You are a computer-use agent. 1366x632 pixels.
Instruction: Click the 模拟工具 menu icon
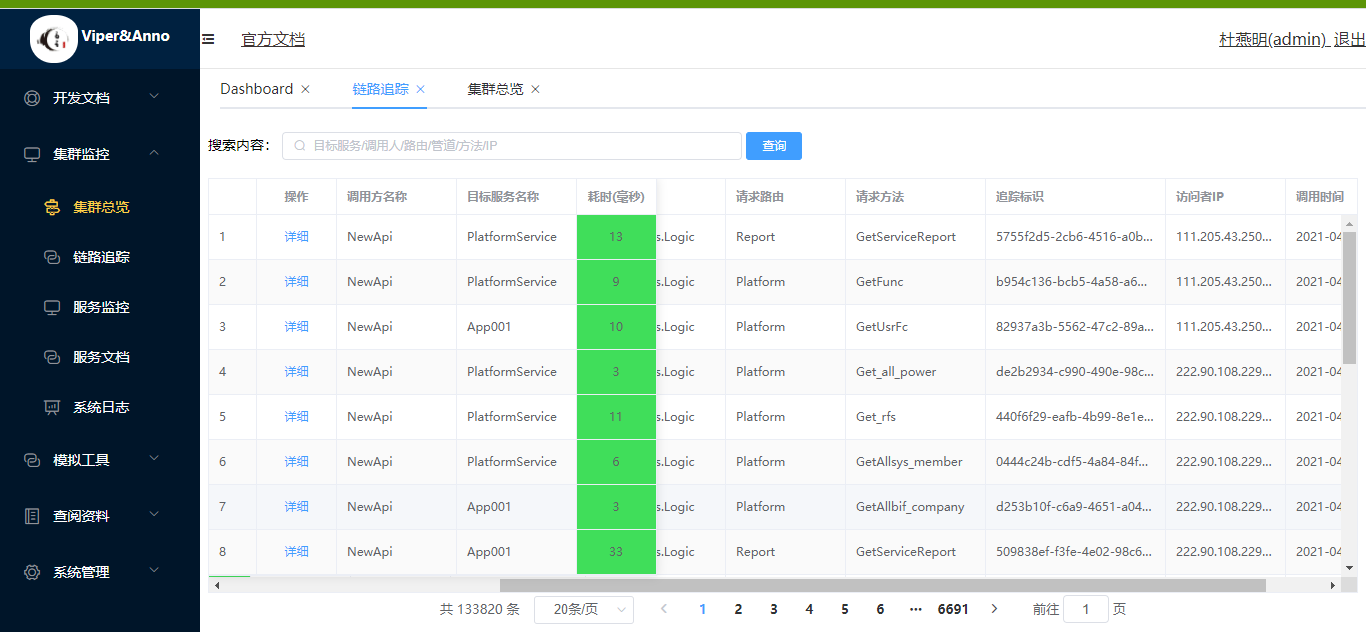point(32,460)
